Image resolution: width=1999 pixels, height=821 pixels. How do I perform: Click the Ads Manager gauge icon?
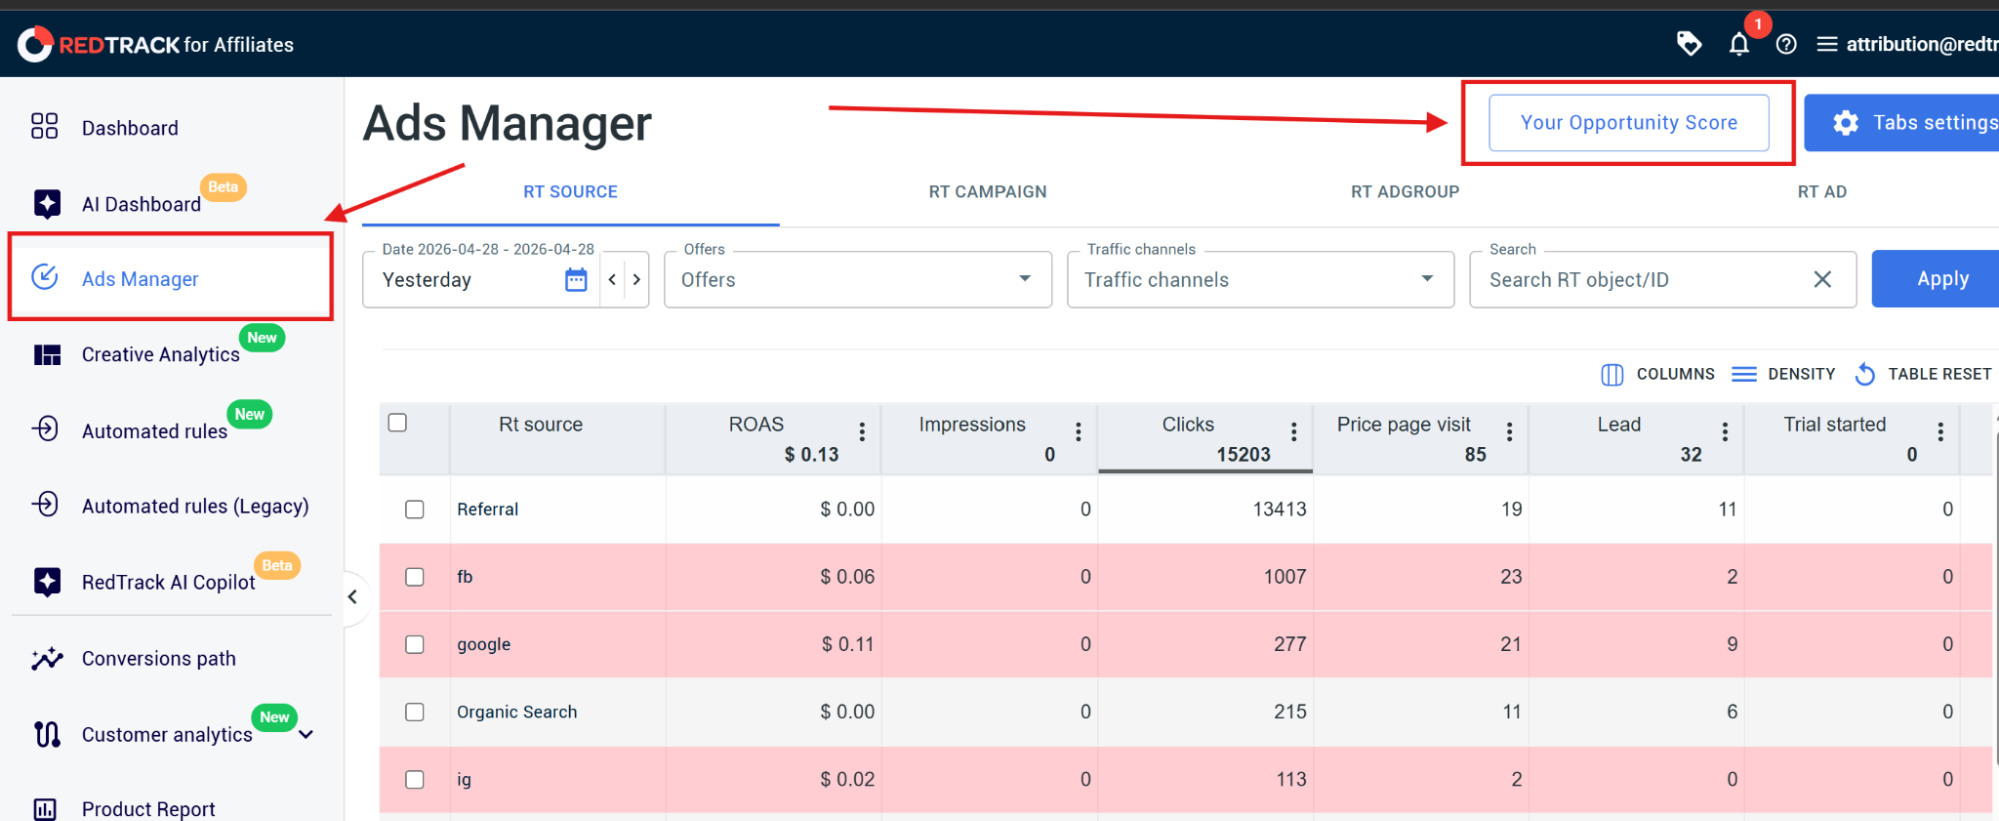(x=45, y=277)
